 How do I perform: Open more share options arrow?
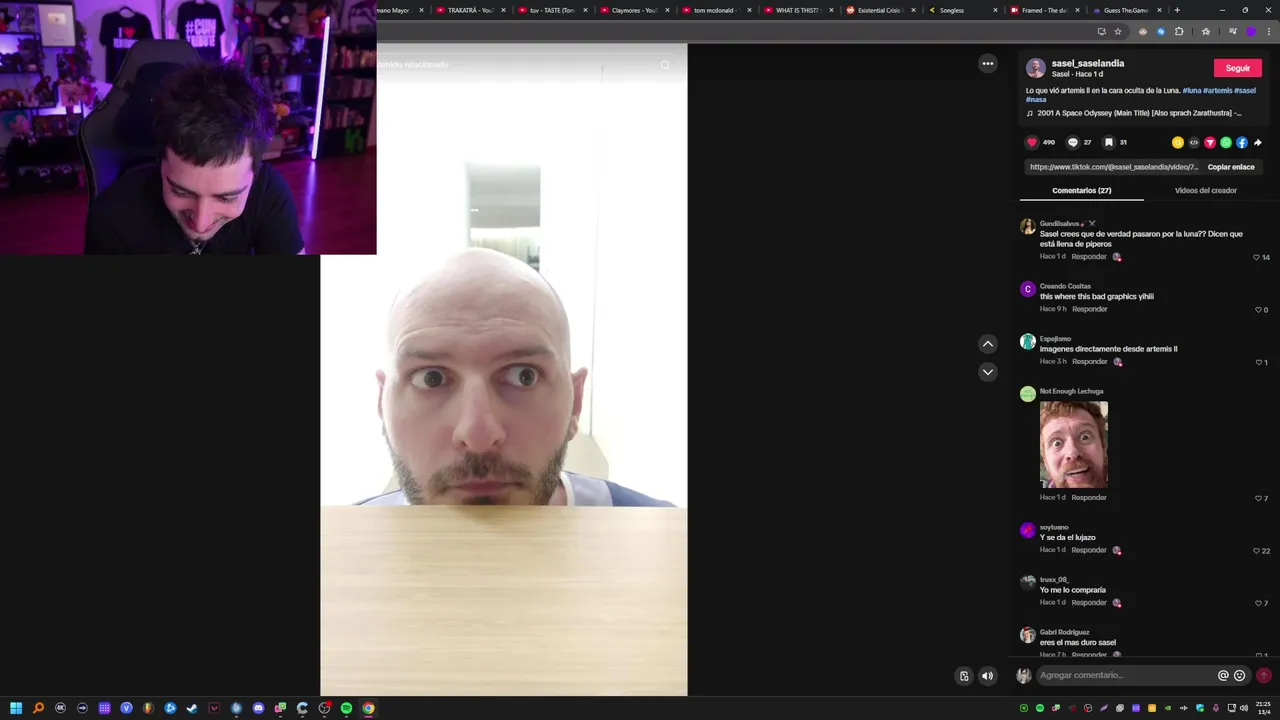(x=1258, y=142)
